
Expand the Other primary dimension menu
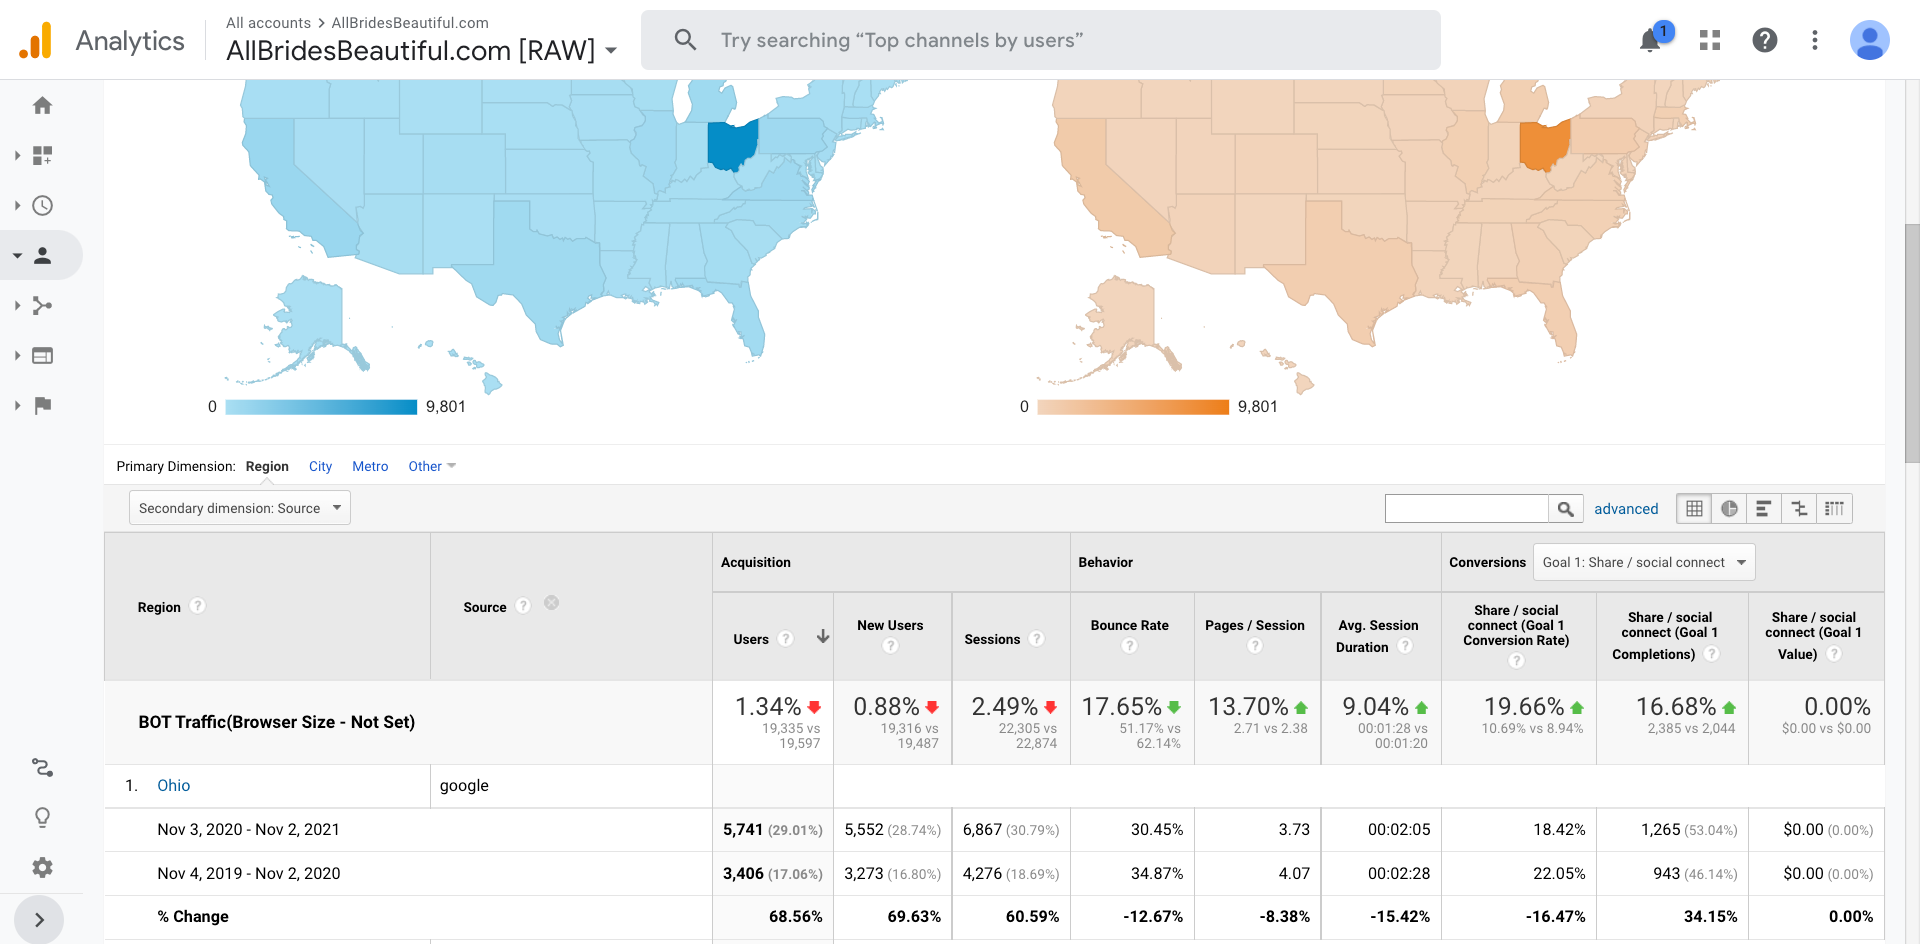[431, 466]
